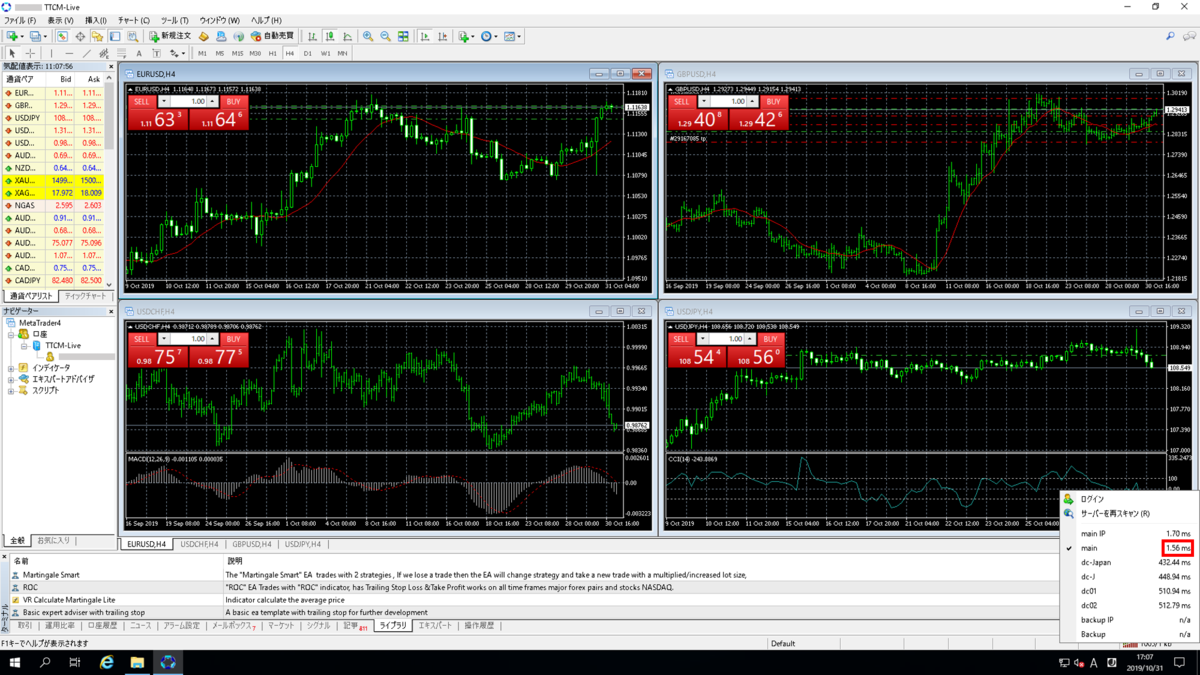Select the dc-Japan server entry
Screen dimensions: 1200x675
1128,562
